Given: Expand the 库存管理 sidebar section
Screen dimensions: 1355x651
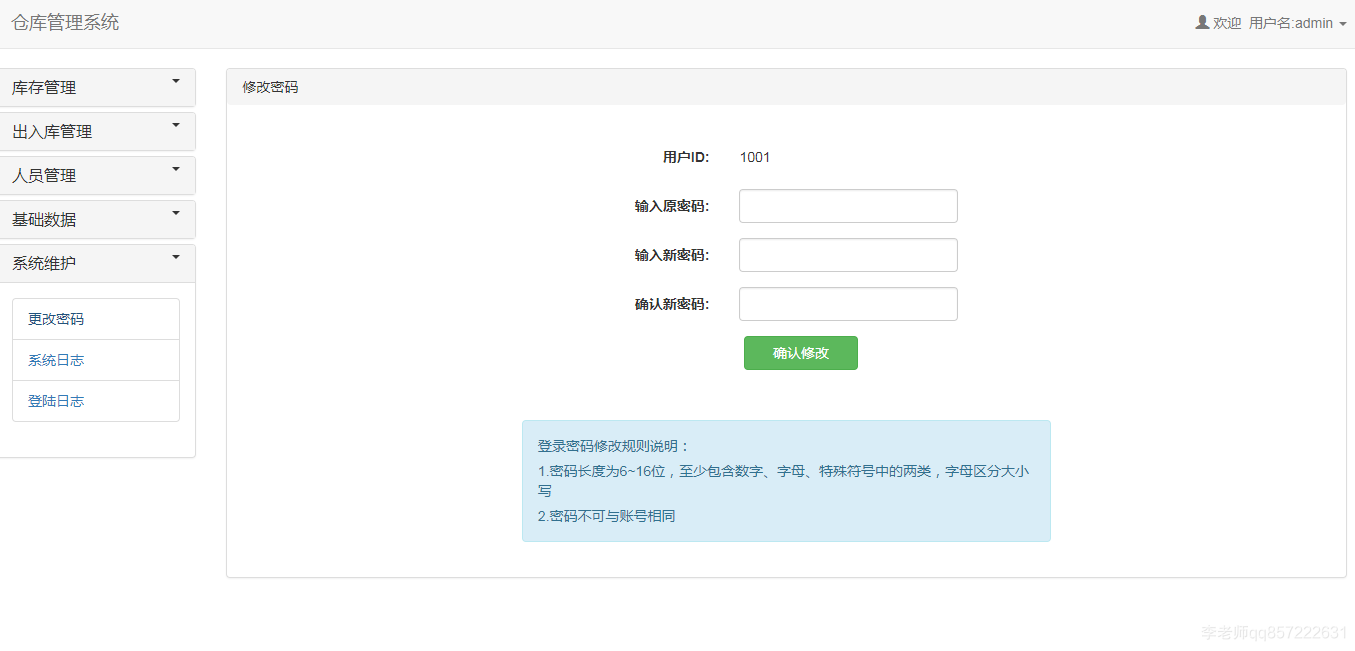Looking at the screenshot, I should 97,87.
